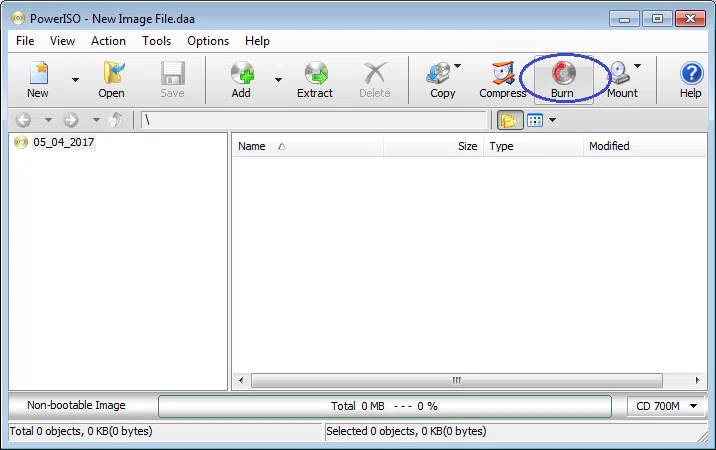This screenshot has height=450, width=716.
Task: Expand the Back history dropdown
Action: click(x=48, y=120)
